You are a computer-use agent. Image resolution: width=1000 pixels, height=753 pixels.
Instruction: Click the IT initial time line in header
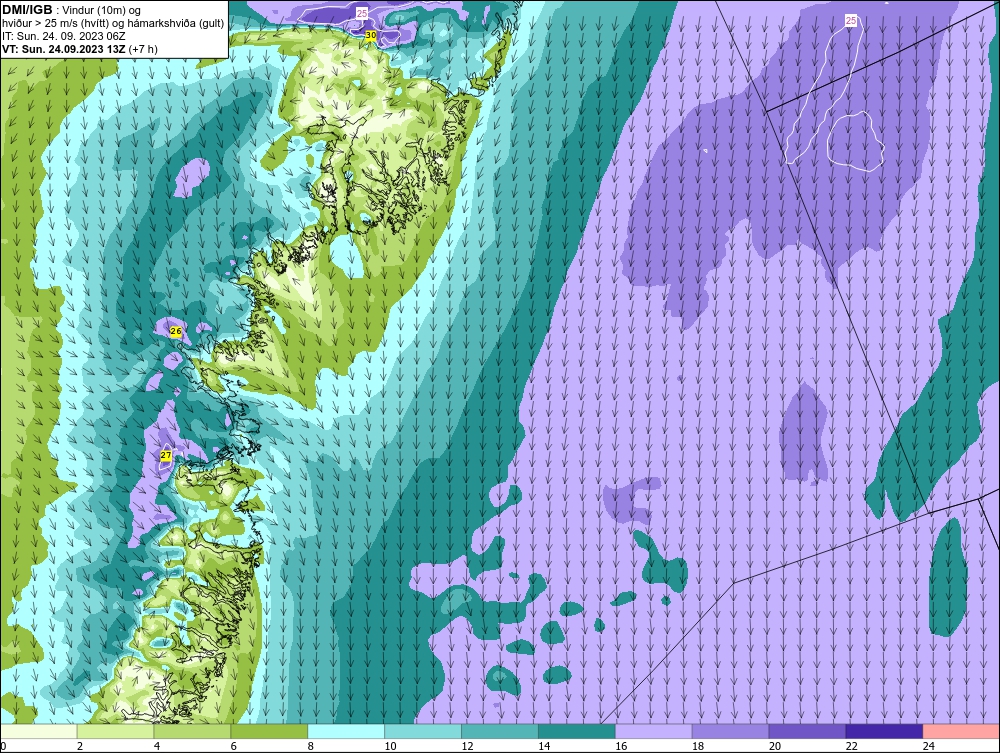click(x=64, y=36)
